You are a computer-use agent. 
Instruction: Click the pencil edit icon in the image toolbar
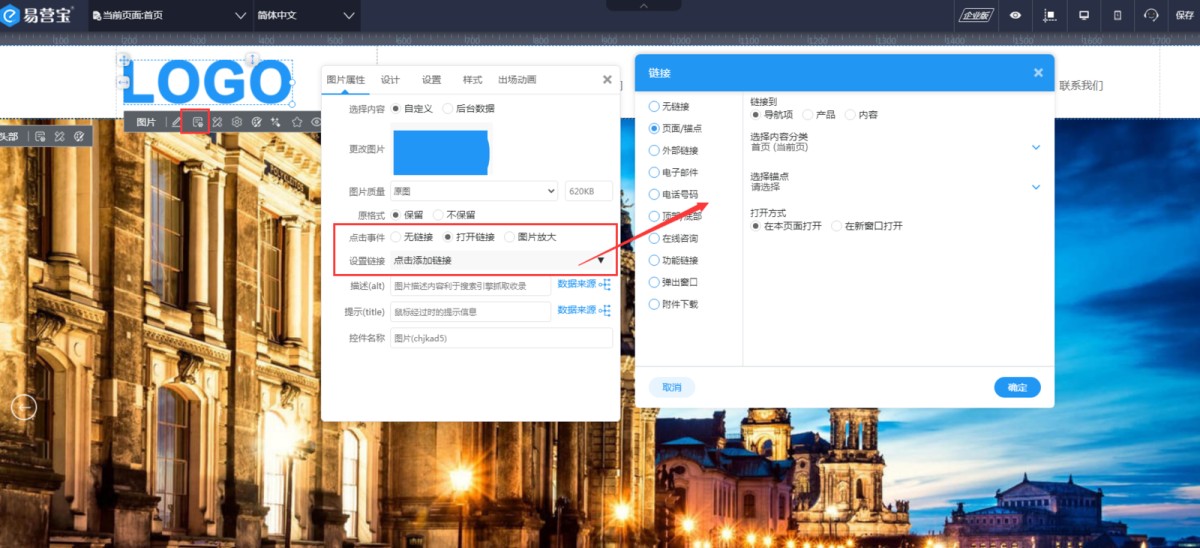177,122
